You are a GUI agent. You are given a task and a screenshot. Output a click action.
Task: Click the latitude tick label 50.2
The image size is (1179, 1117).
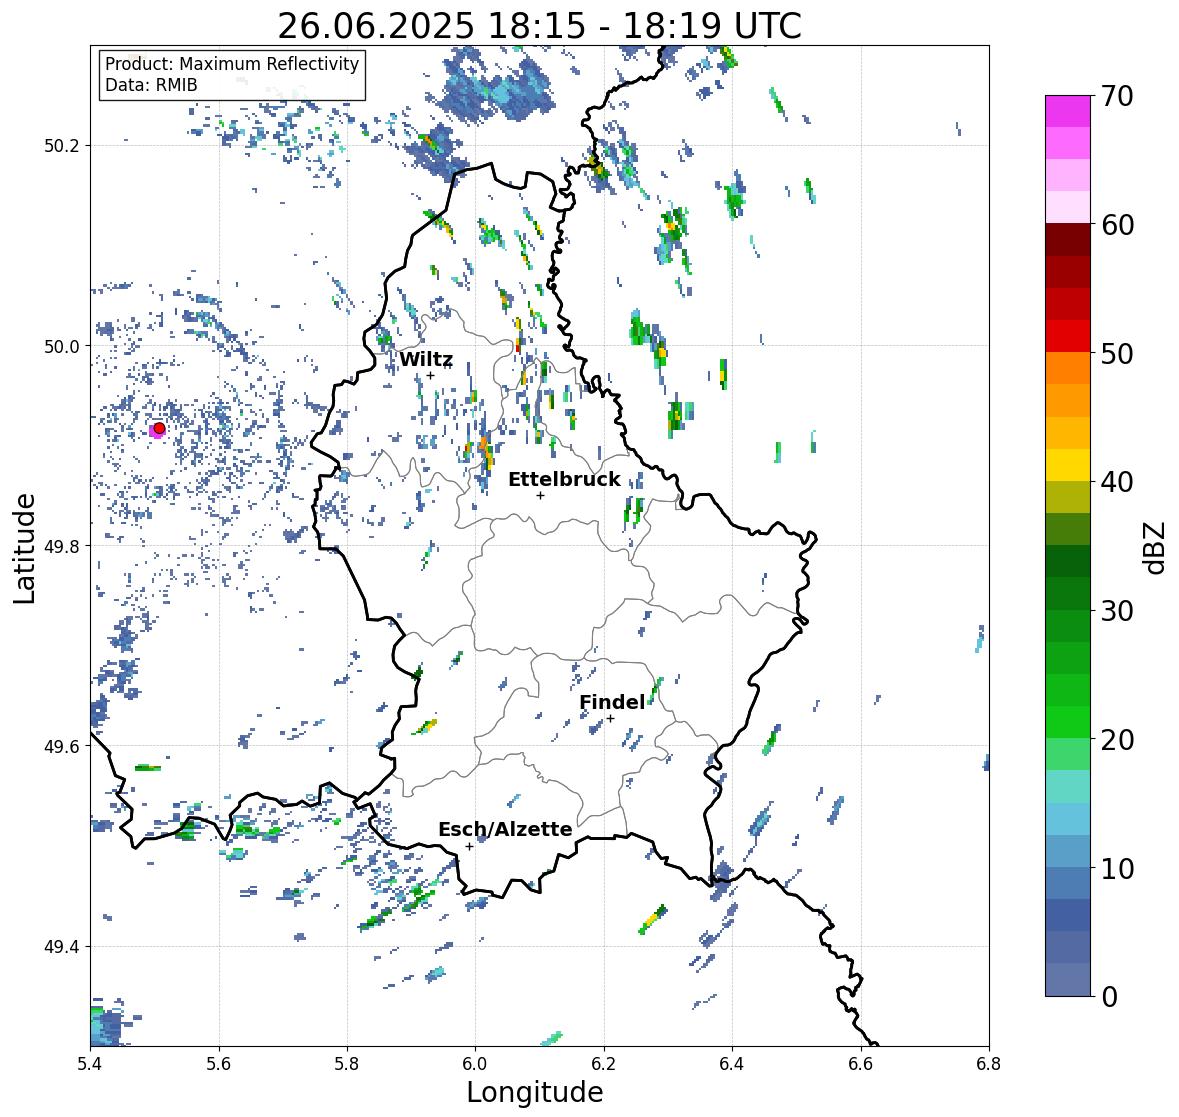pyautogui.click(x=62, y=146)
